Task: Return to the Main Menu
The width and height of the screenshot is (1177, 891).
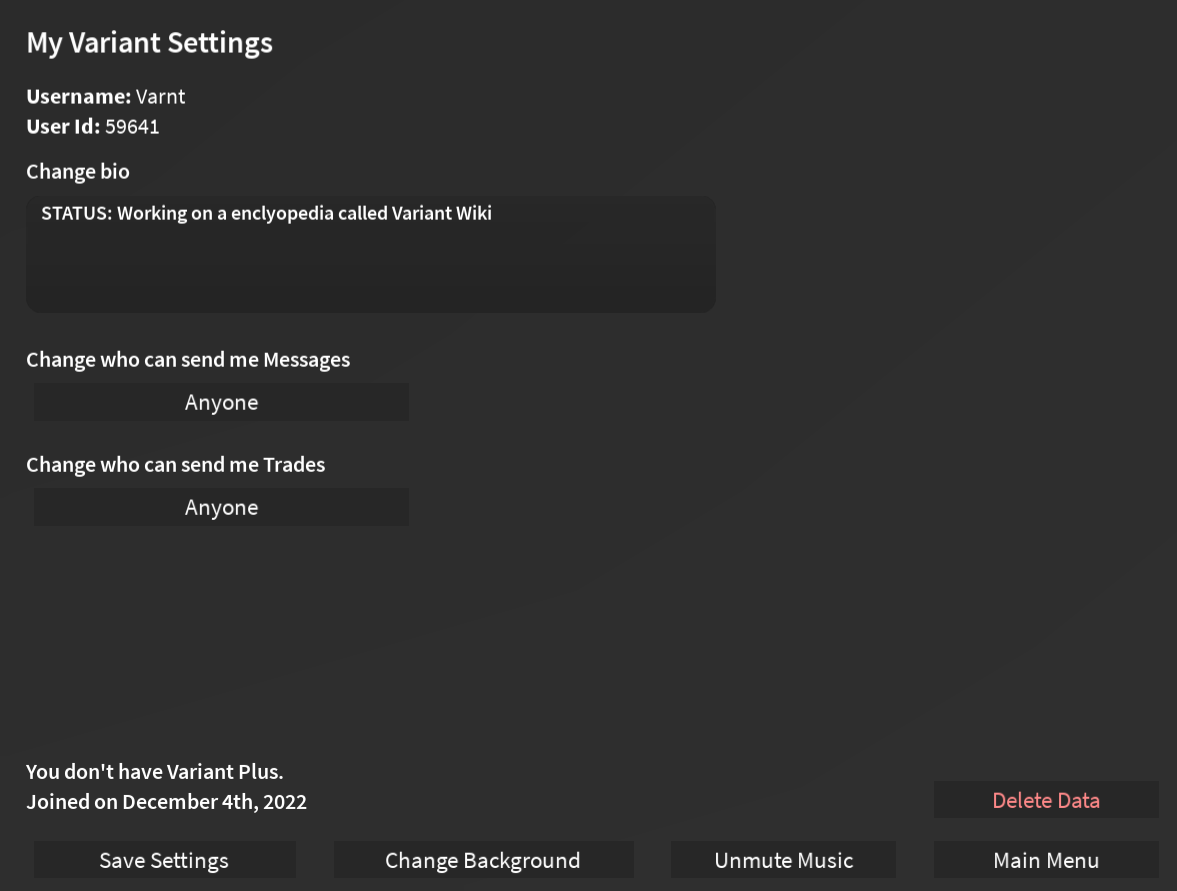Action: tap(1046, 859)
